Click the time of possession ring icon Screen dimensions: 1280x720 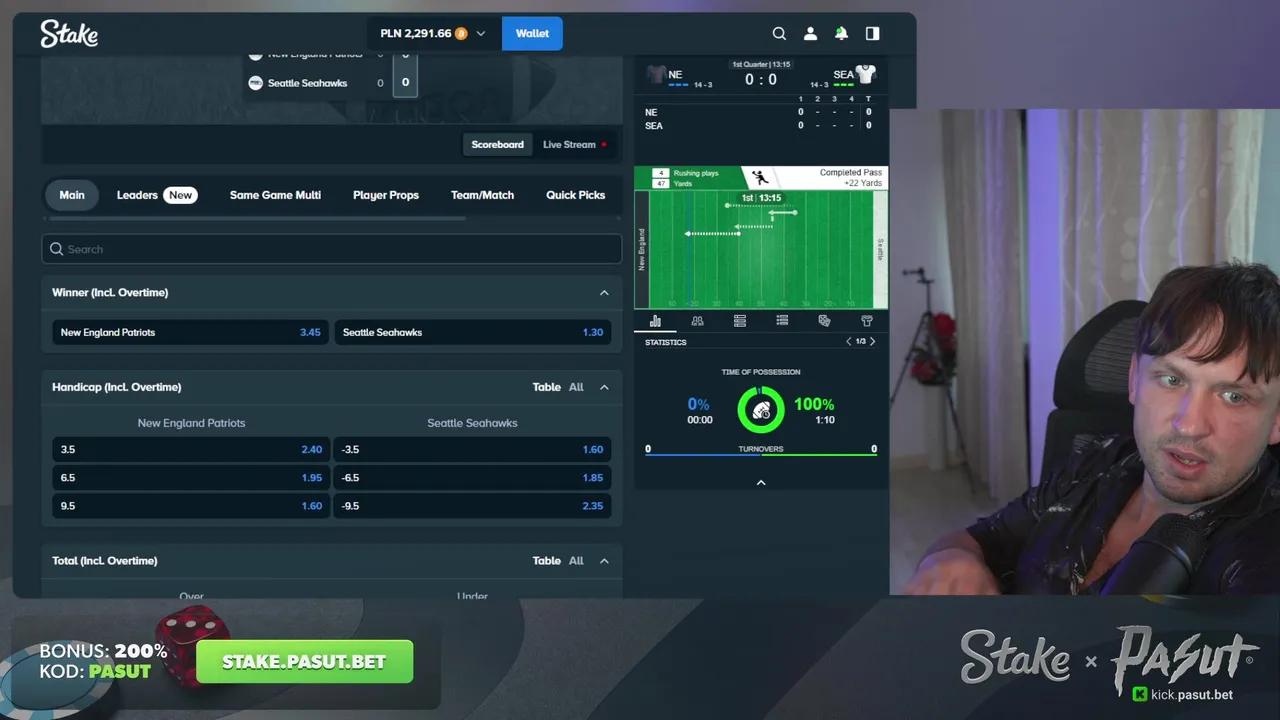click(761, 410)
